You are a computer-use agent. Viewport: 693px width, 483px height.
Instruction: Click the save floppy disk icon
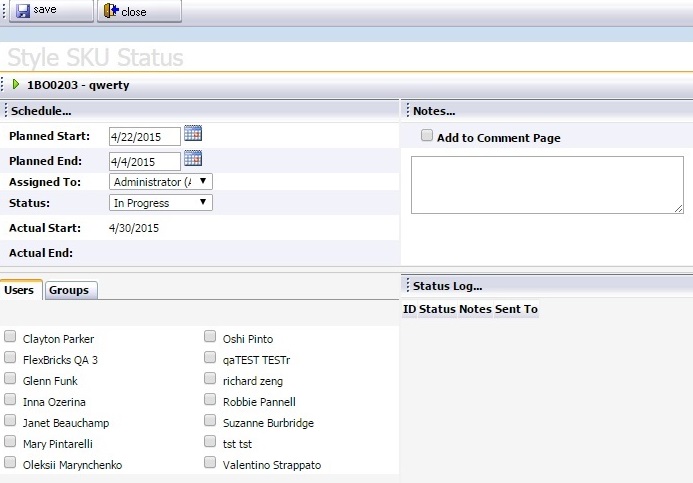[x=23, y=11]
